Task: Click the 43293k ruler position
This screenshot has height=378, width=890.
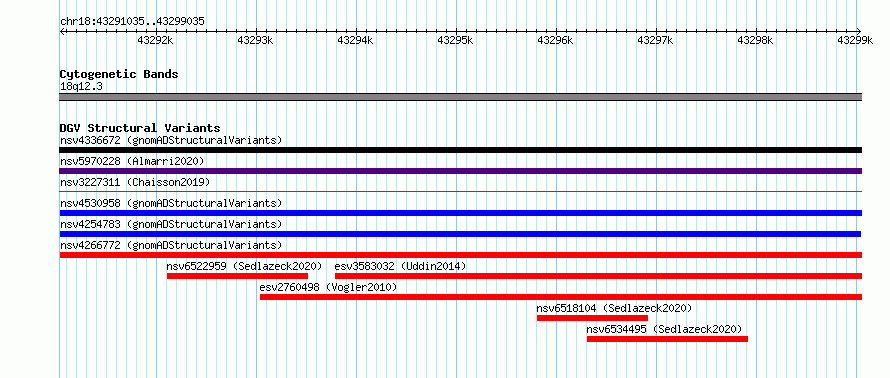Action: point(256,40)
